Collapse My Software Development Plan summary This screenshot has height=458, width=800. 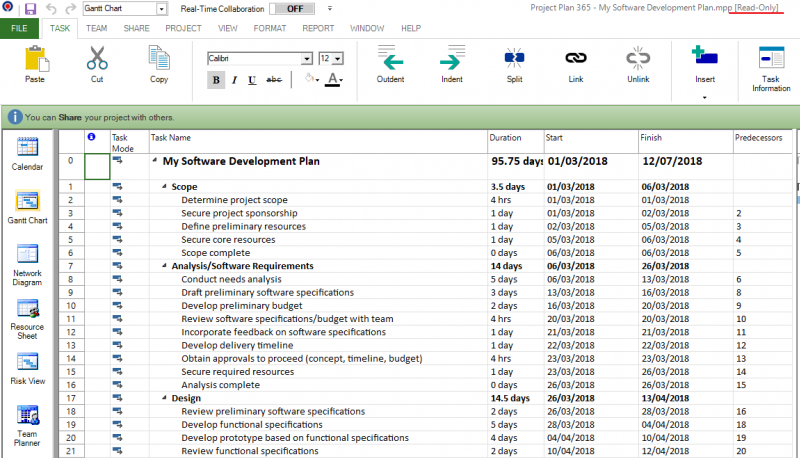[x=155, y=160]
